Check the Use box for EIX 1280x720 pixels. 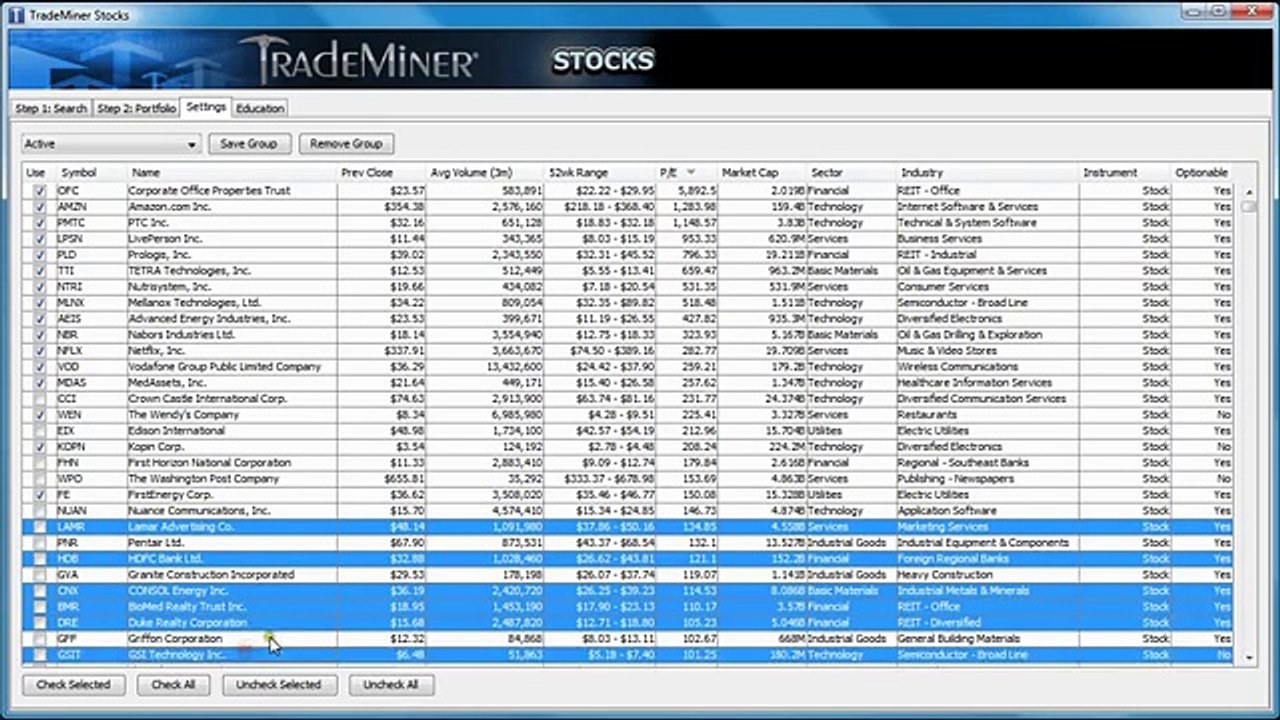(x=40, y=431)
